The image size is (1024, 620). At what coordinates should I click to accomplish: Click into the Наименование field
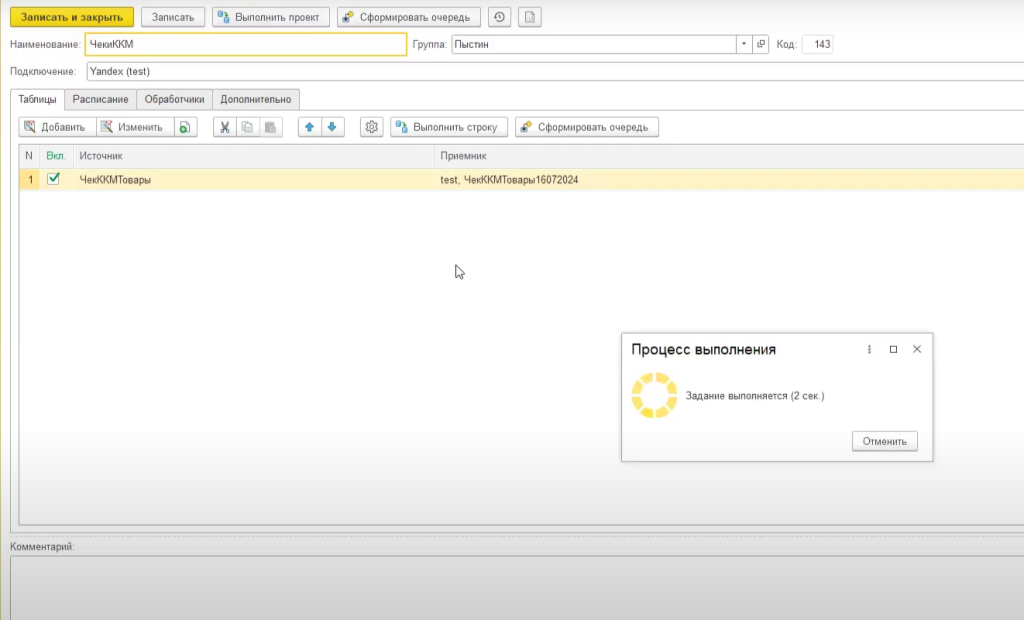245,44
